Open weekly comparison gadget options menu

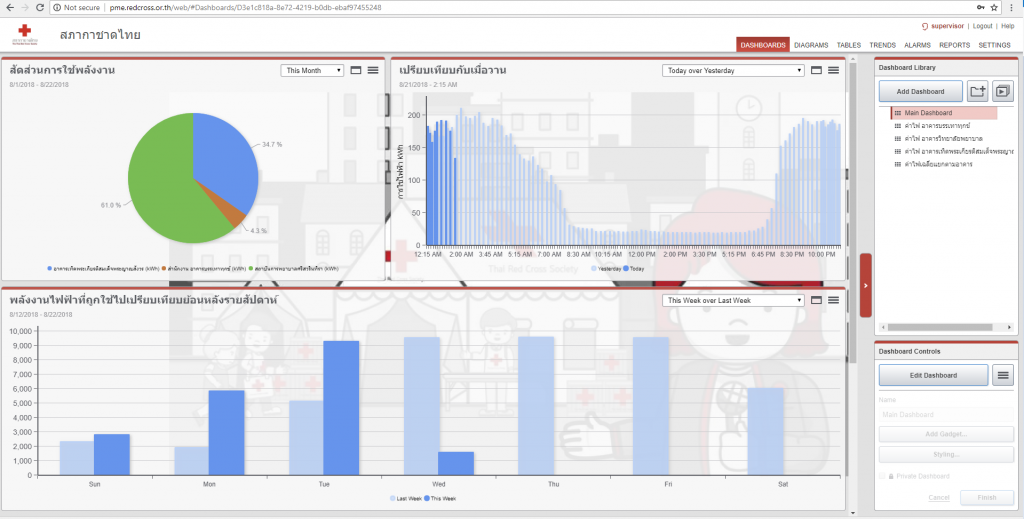pos(832,300)
